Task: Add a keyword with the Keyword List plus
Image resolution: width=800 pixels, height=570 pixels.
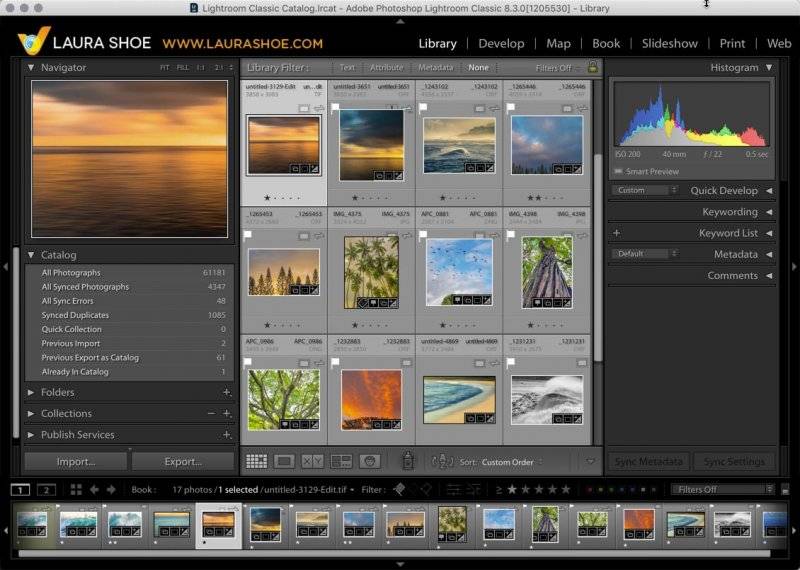Action: [x=616, y=233]
